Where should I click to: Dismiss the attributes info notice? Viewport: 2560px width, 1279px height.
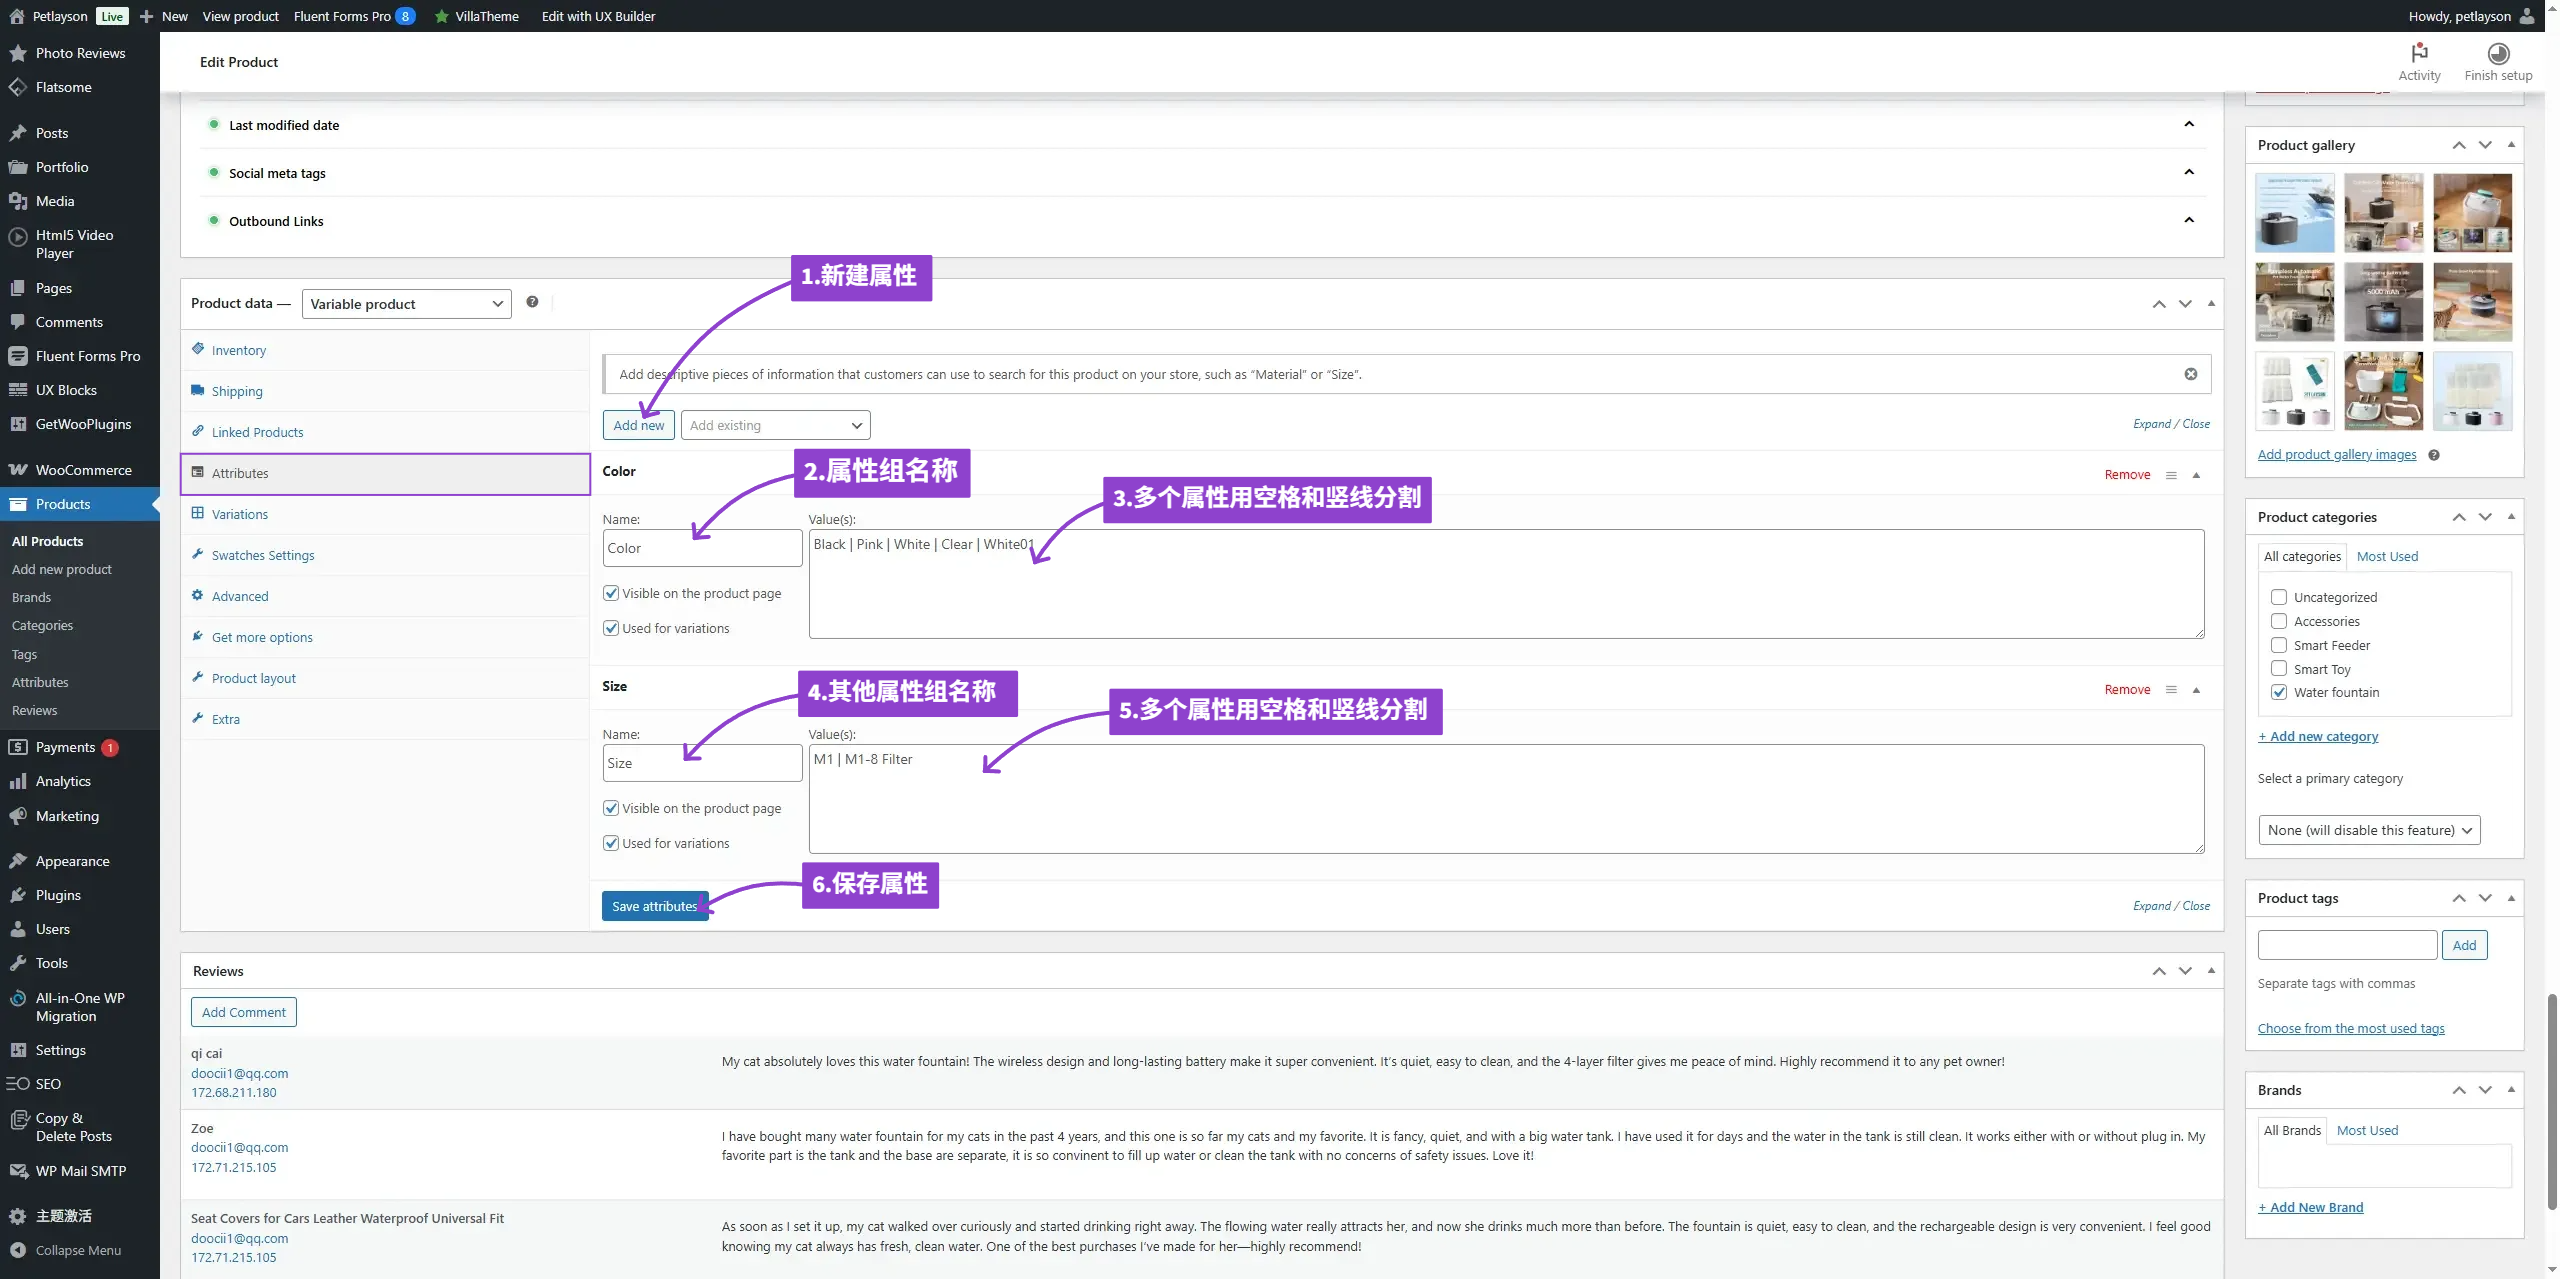(2190, 374)
